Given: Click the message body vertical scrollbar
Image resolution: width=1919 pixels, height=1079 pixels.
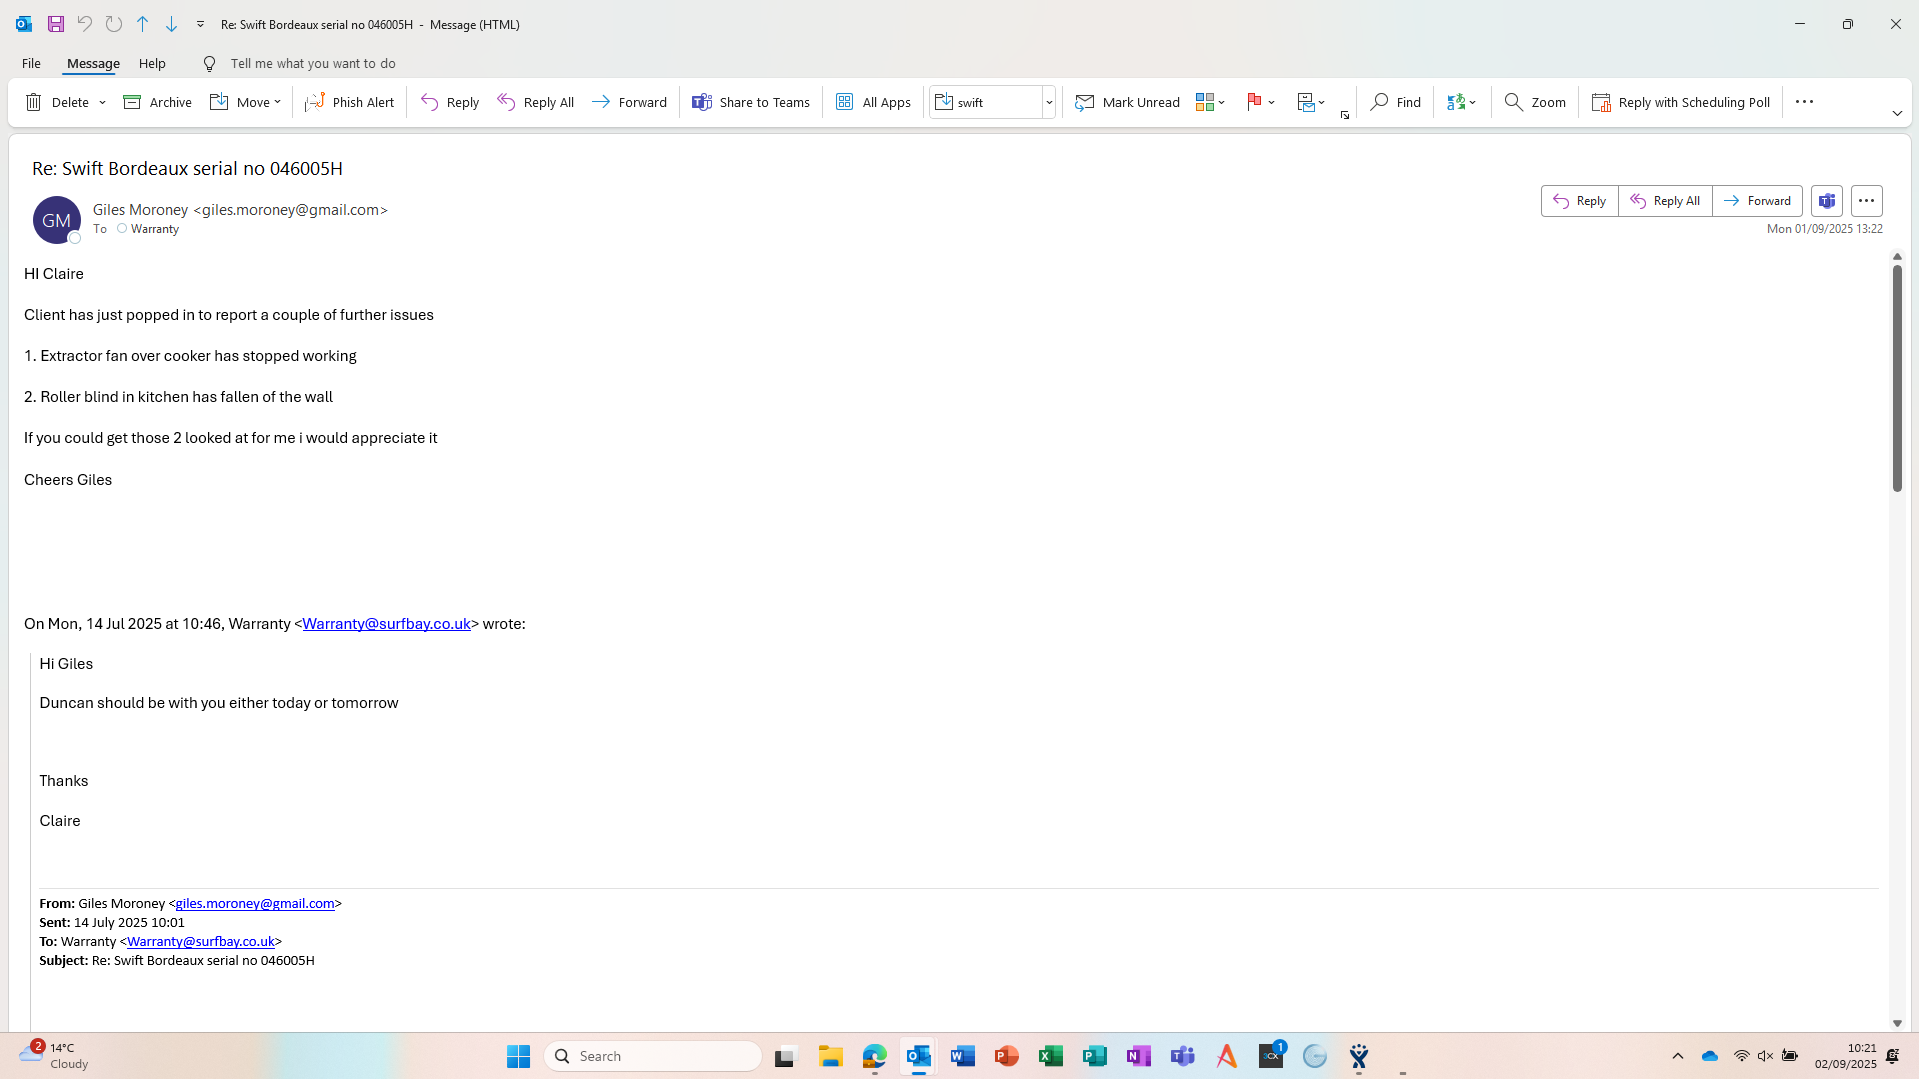Looking at the screenshot, I should (x=1897, y=380).
